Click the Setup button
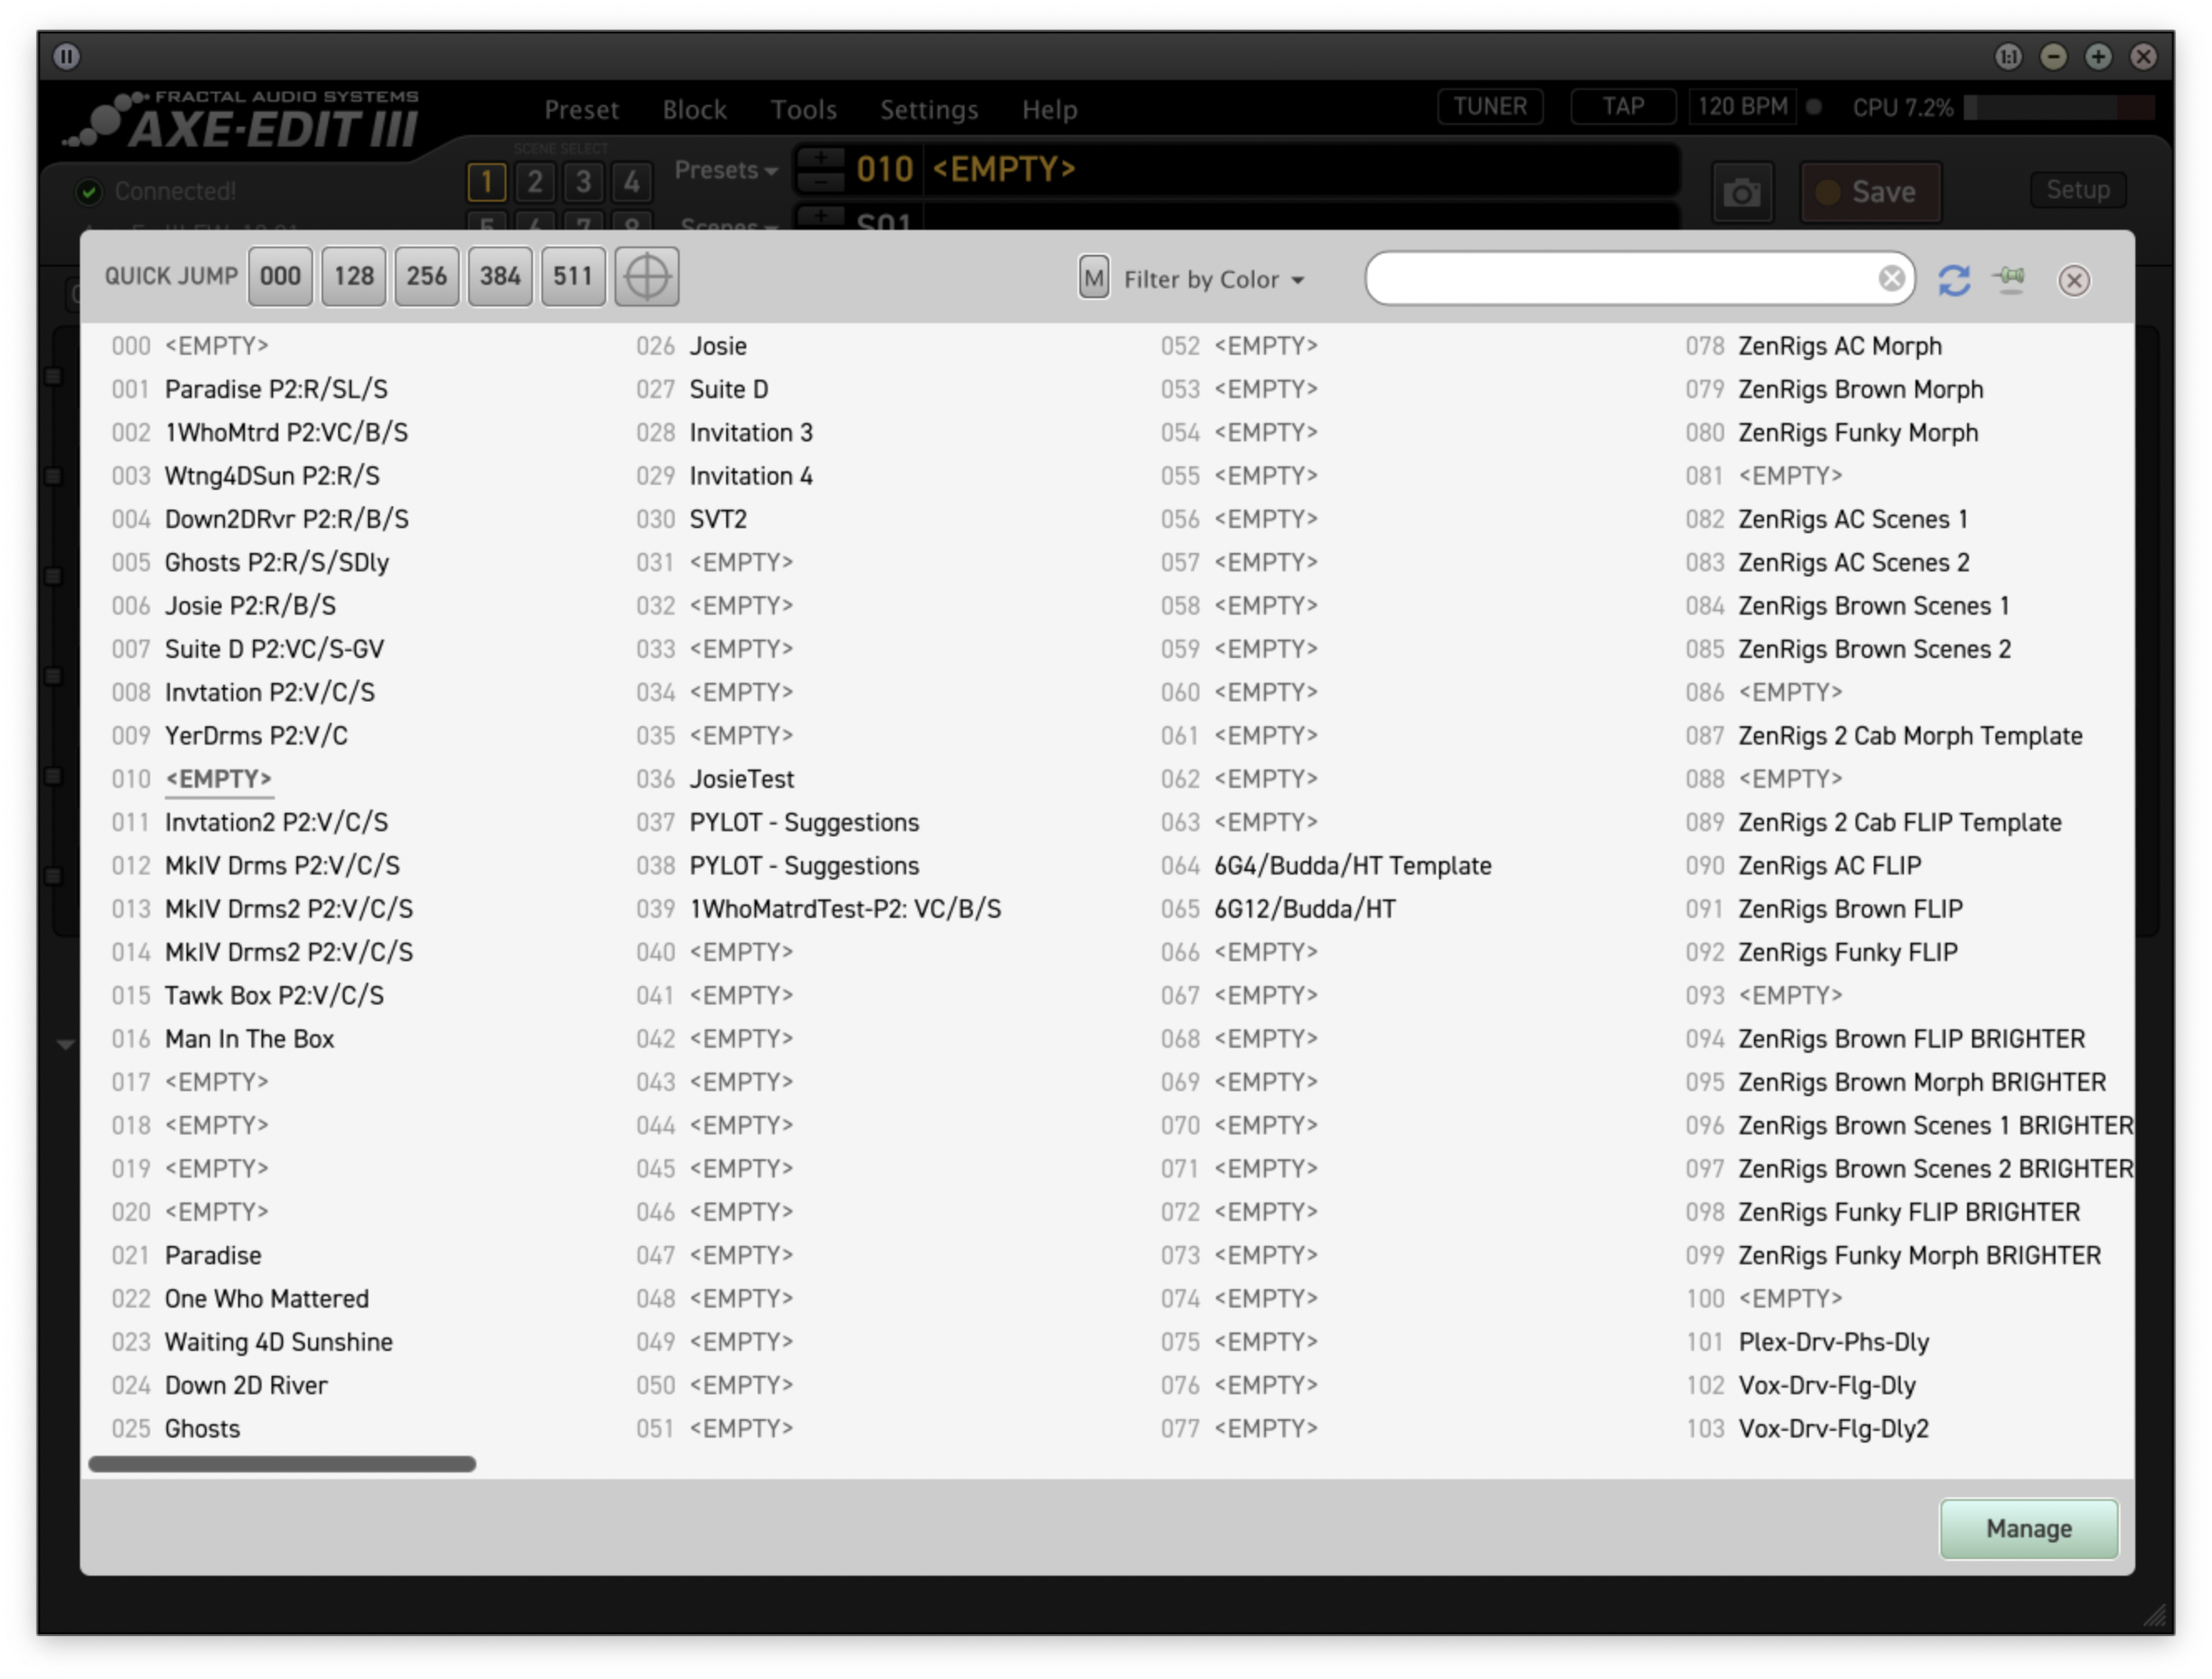The image size is (2212, 1679). 2077,190
